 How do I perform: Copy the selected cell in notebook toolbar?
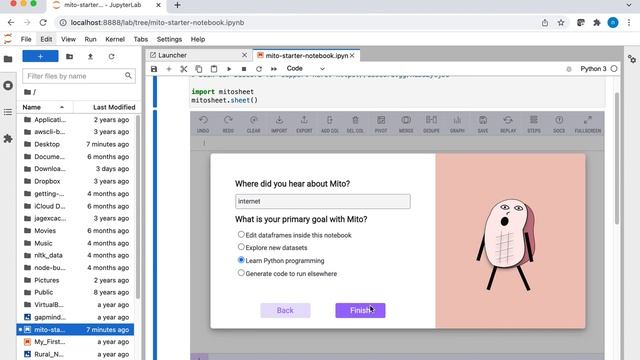[199, 69]
